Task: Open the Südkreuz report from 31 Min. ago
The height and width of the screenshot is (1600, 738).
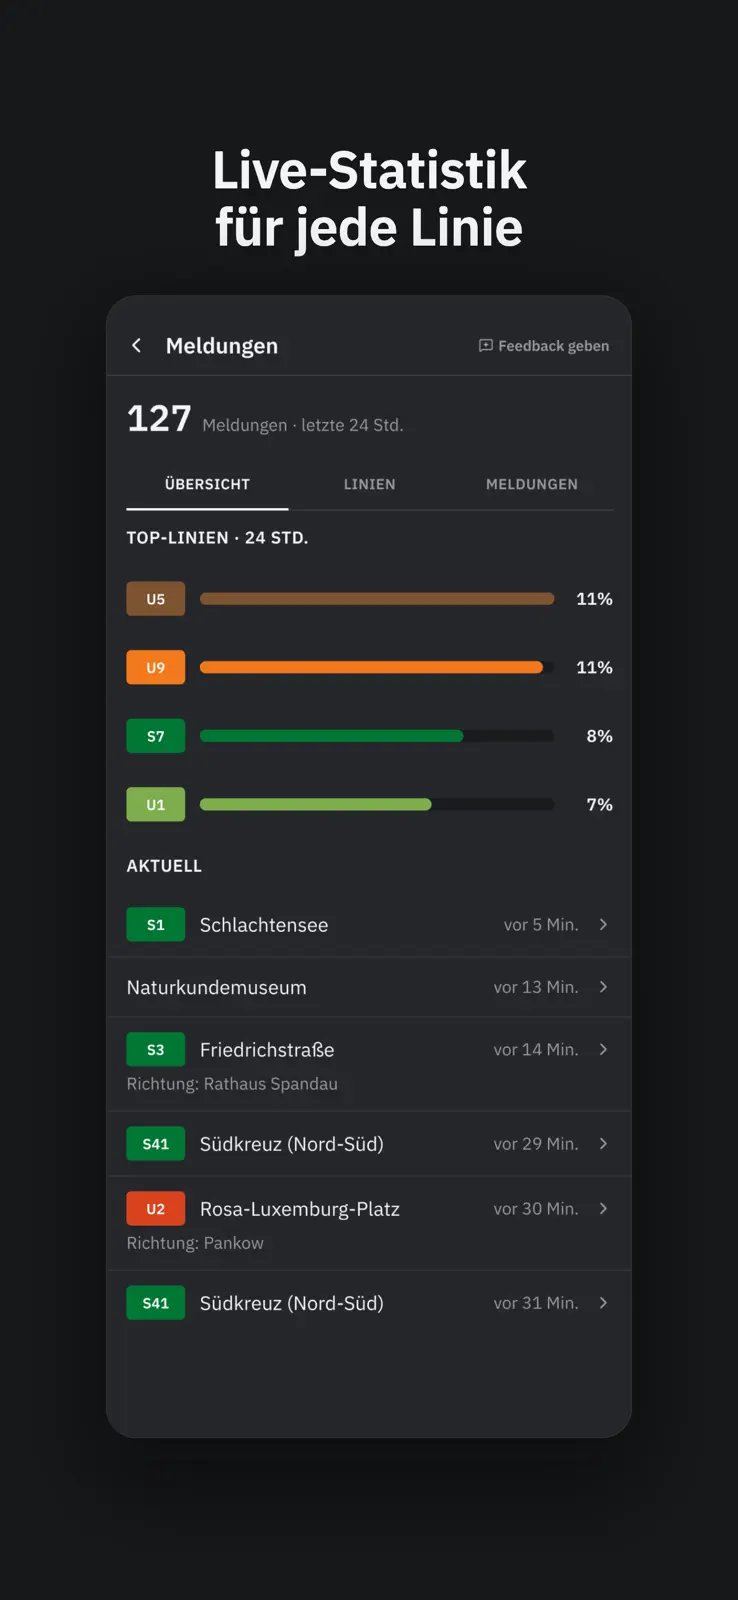Action: 369,1303
